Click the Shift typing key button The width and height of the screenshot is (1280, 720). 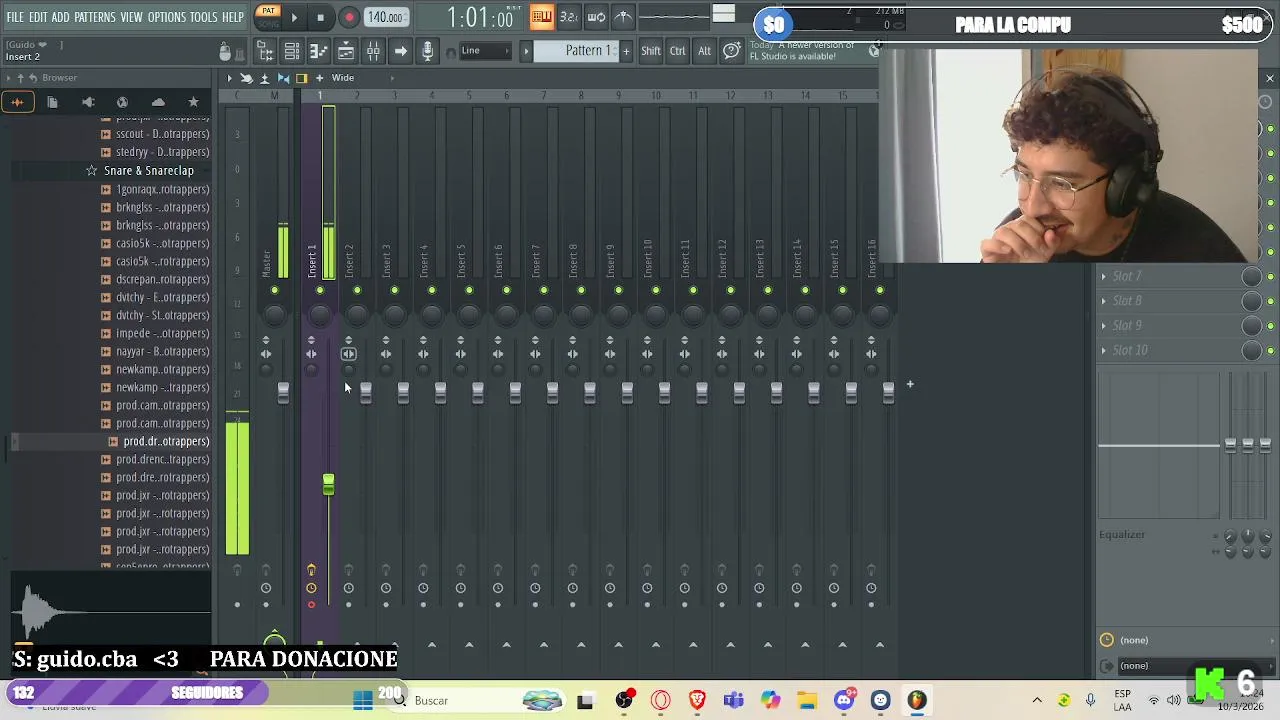[651, 51]
